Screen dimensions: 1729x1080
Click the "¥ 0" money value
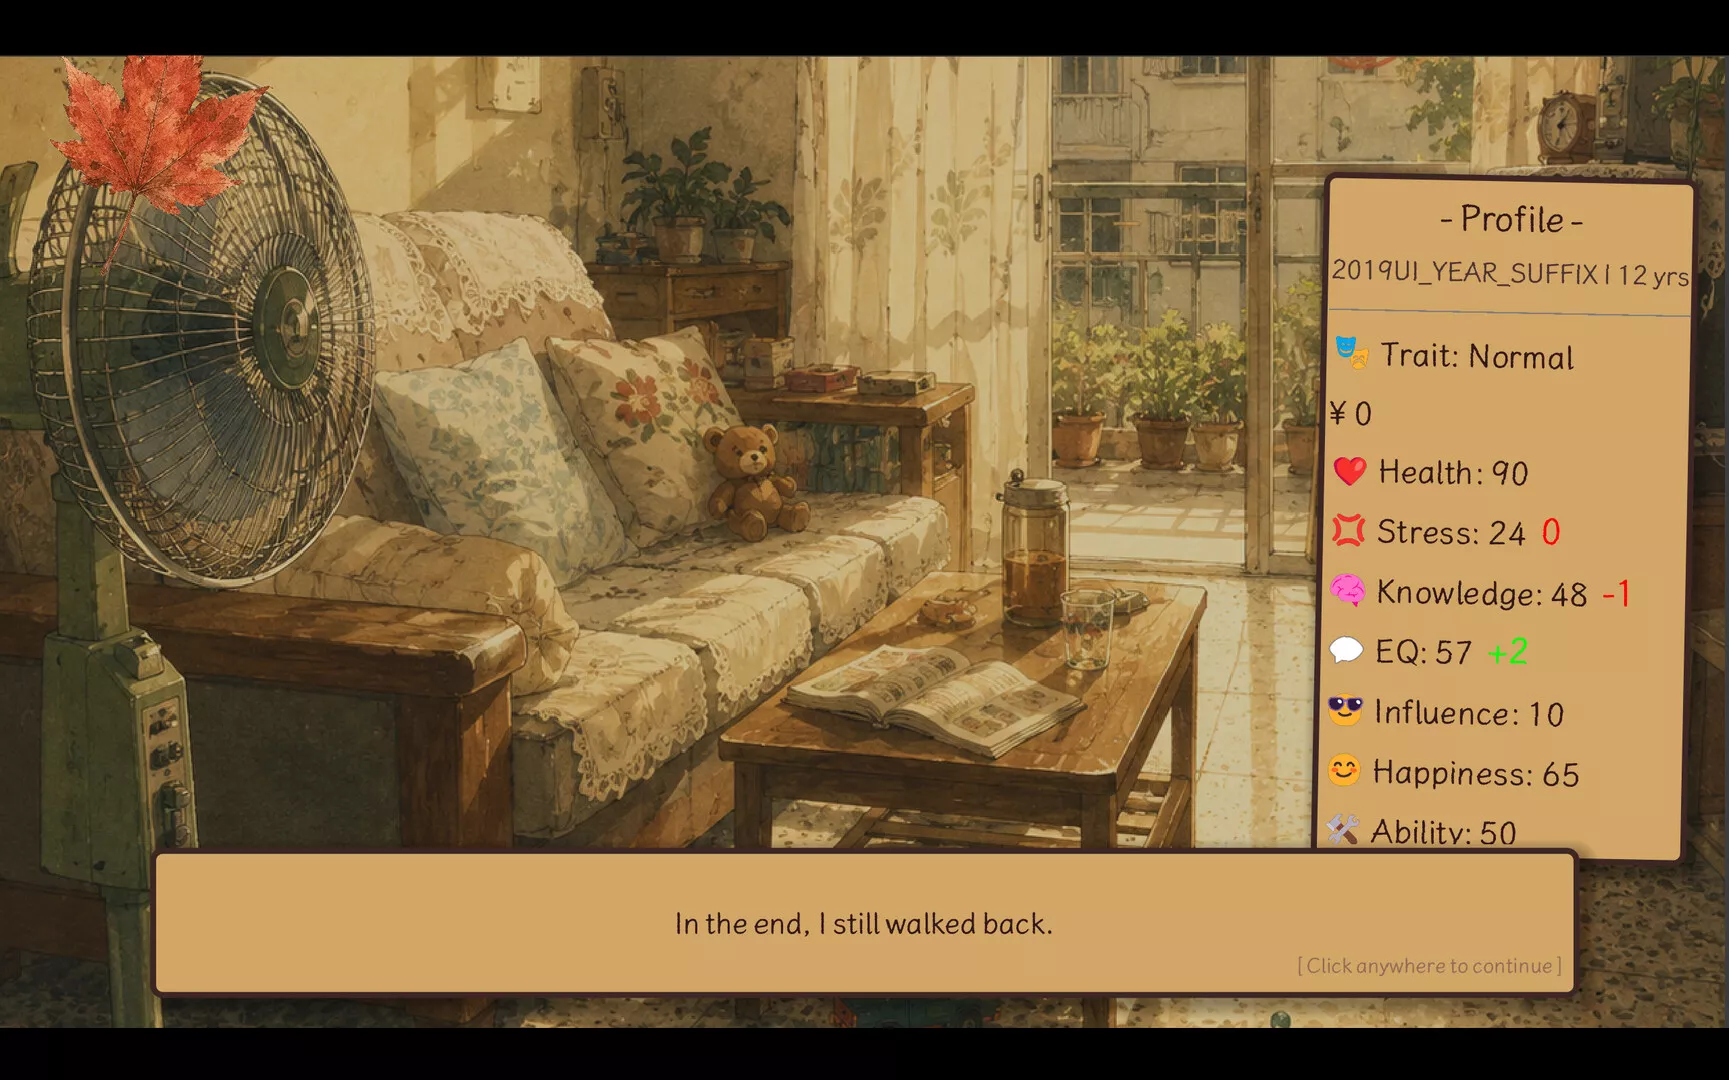[1350, 413]
